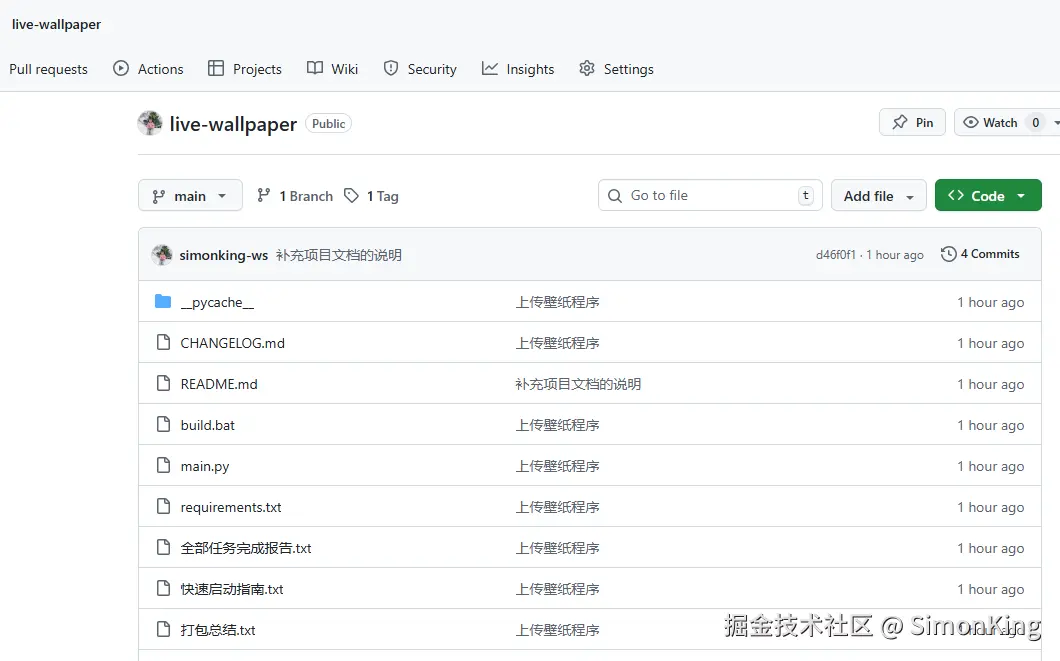This screenshot has height=661, width=1060.
Task: Click the simonking-ws commit avatar
Action: tap(162, 255)
